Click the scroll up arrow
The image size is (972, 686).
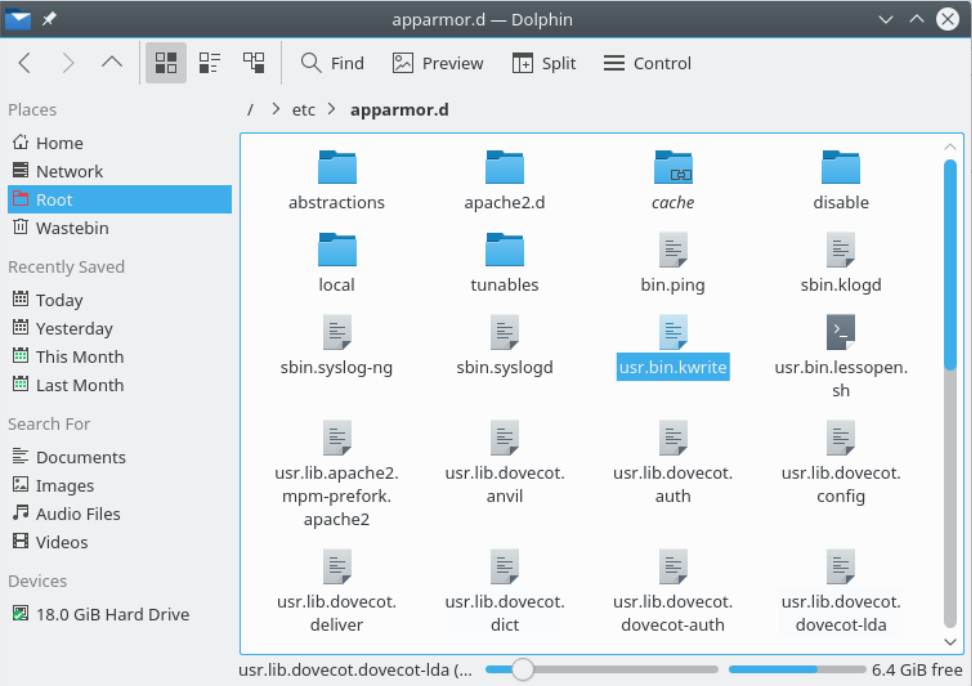click(950, 147)
